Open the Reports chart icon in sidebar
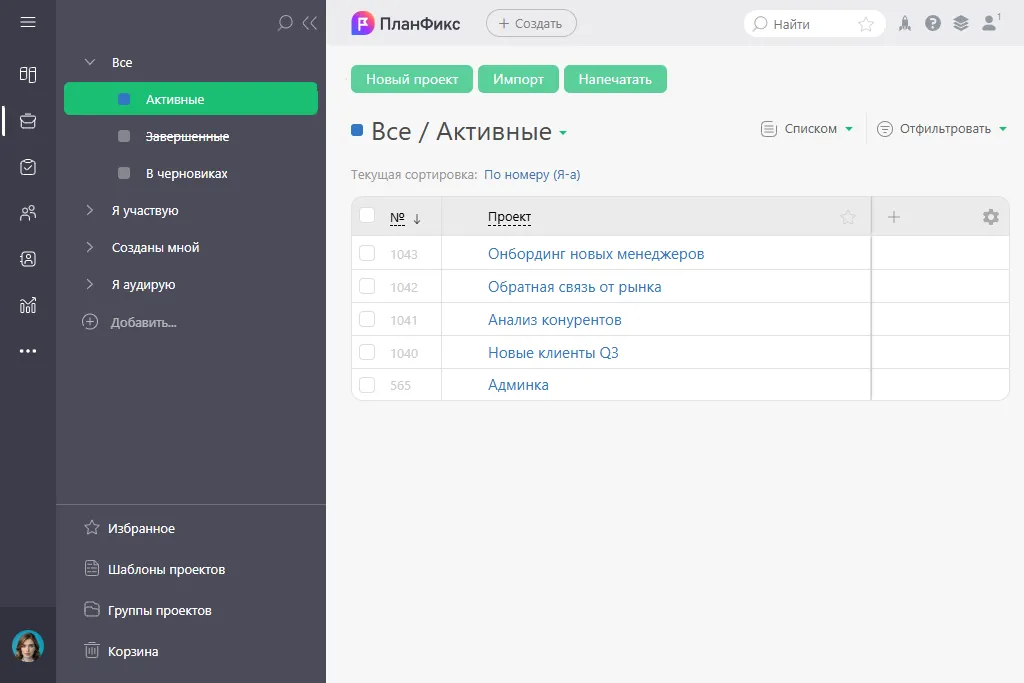The image size is (1024, 683). (x=28, y=305)
